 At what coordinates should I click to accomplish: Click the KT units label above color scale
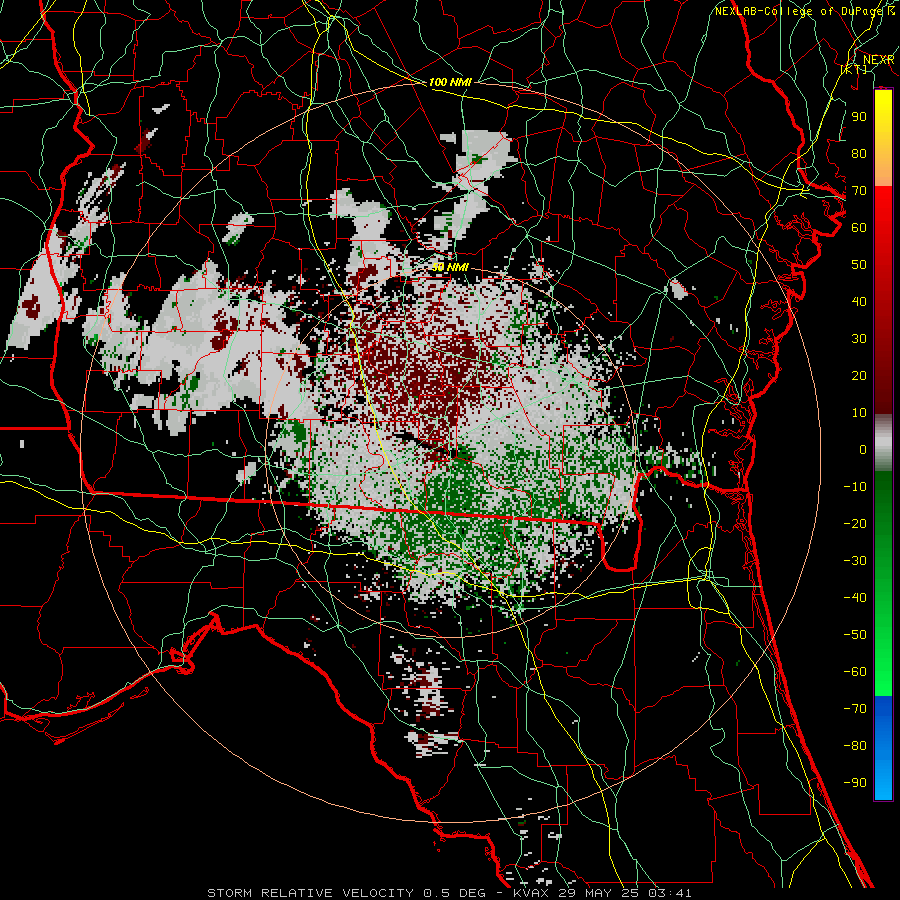854,69
